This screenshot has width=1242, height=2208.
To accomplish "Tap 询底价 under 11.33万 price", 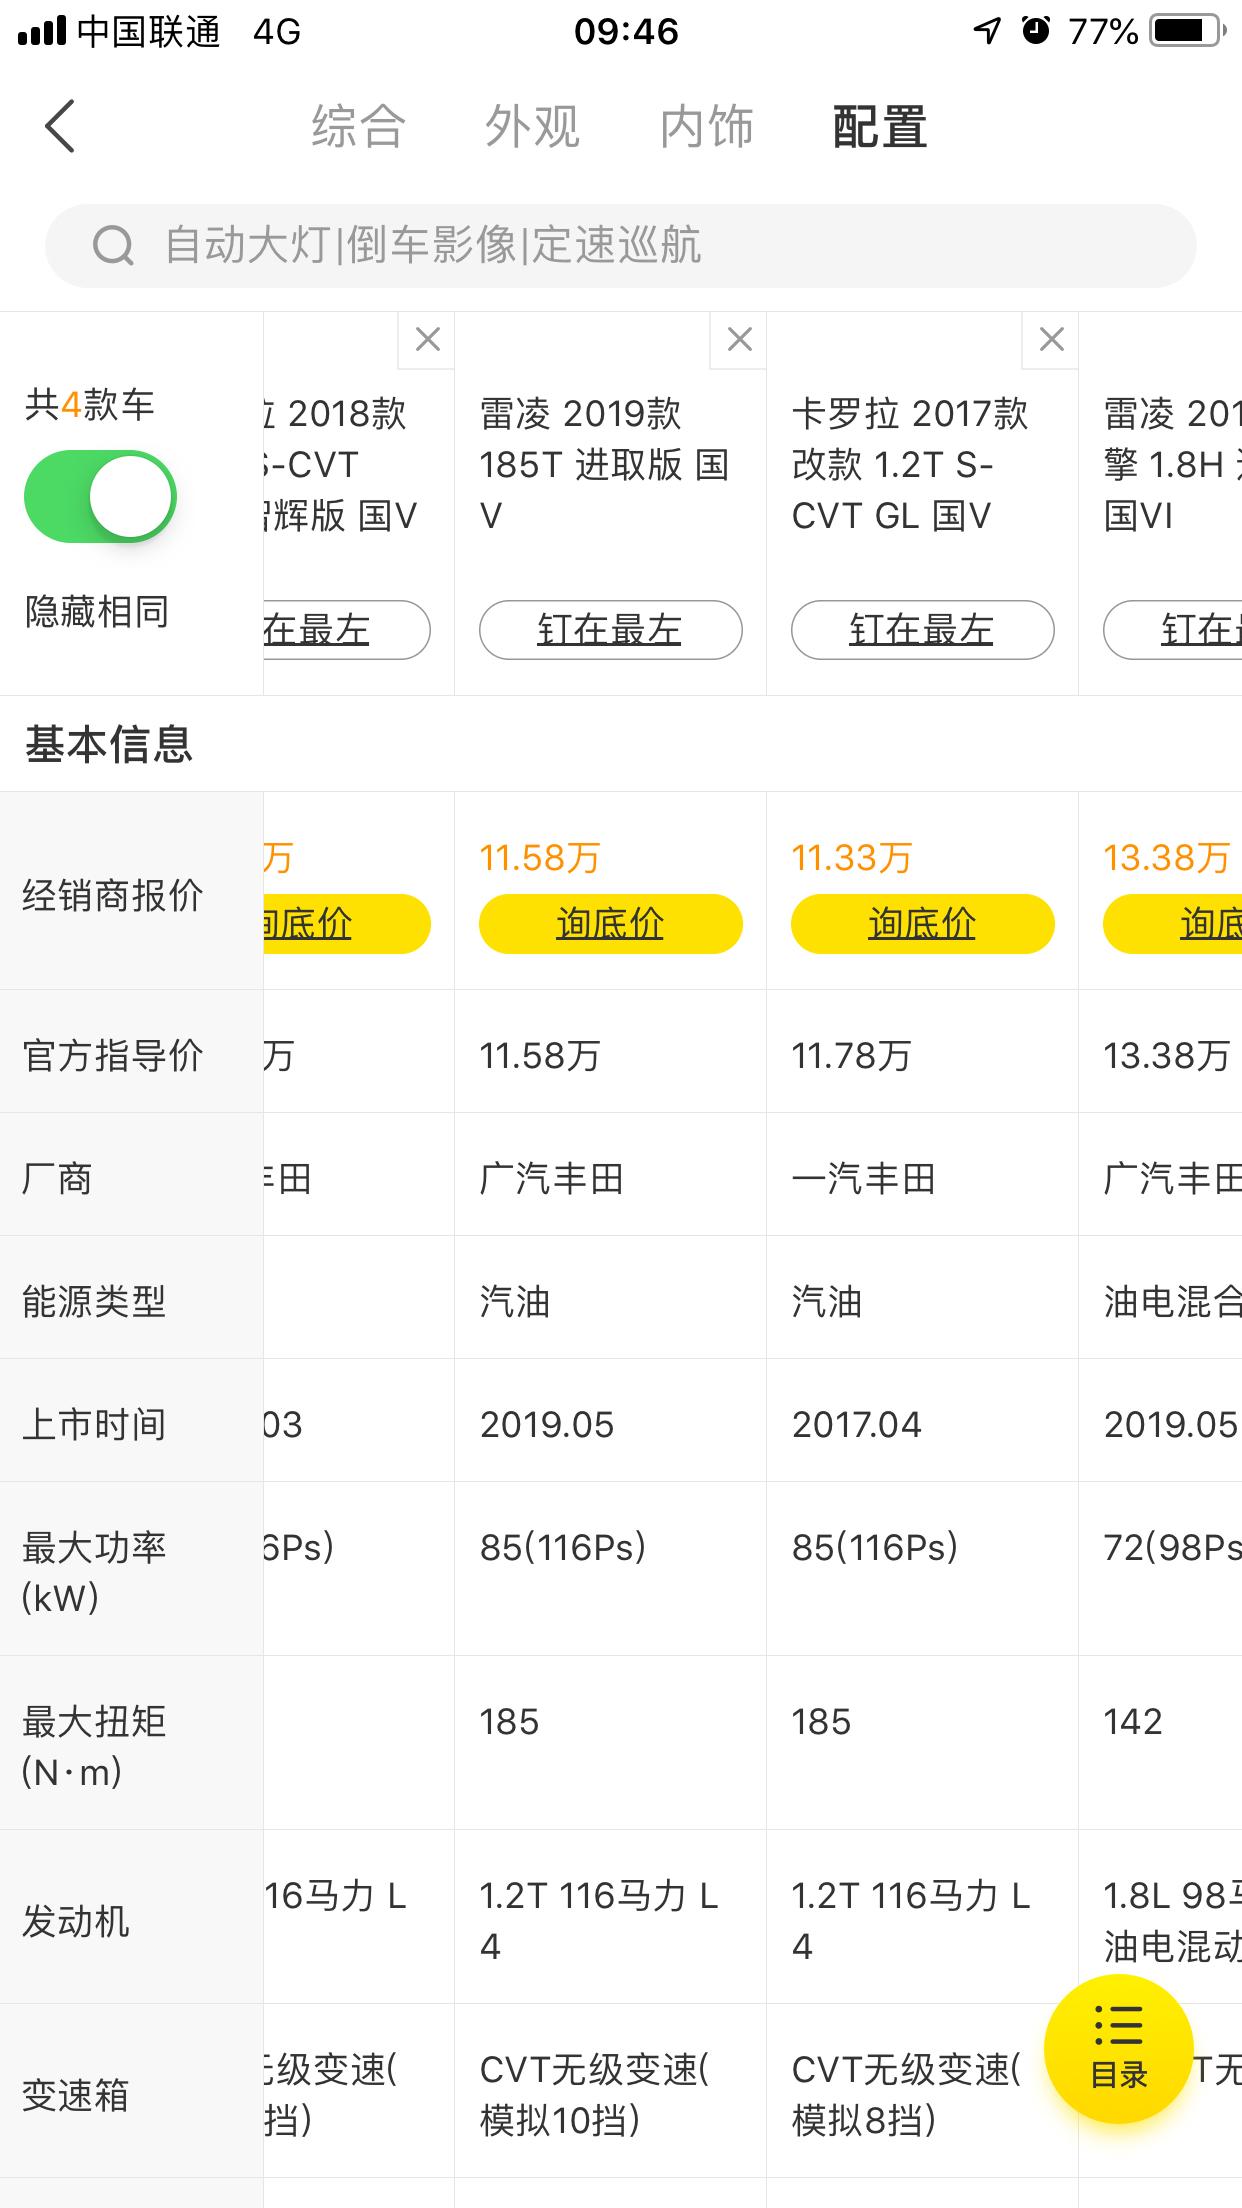I will [922, 923].
